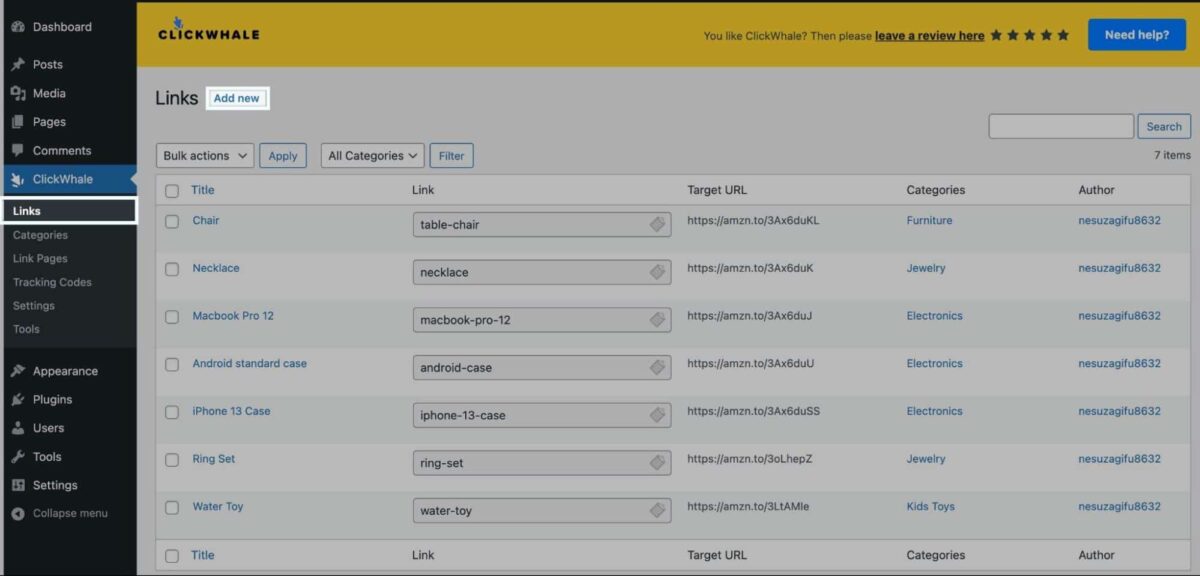Select the iPhone 13 Case row checkbox
The height and width of the screenshot is (576, 1200).
(x=172, y=412)
